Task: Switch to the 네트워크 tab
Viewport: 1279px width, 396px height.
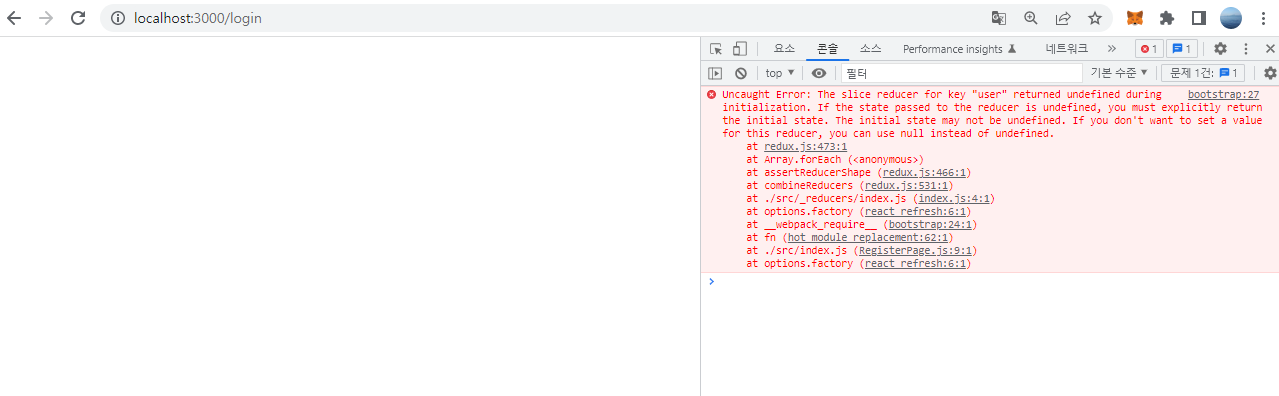Action: pyautogui.click(x=1067, y=49)
